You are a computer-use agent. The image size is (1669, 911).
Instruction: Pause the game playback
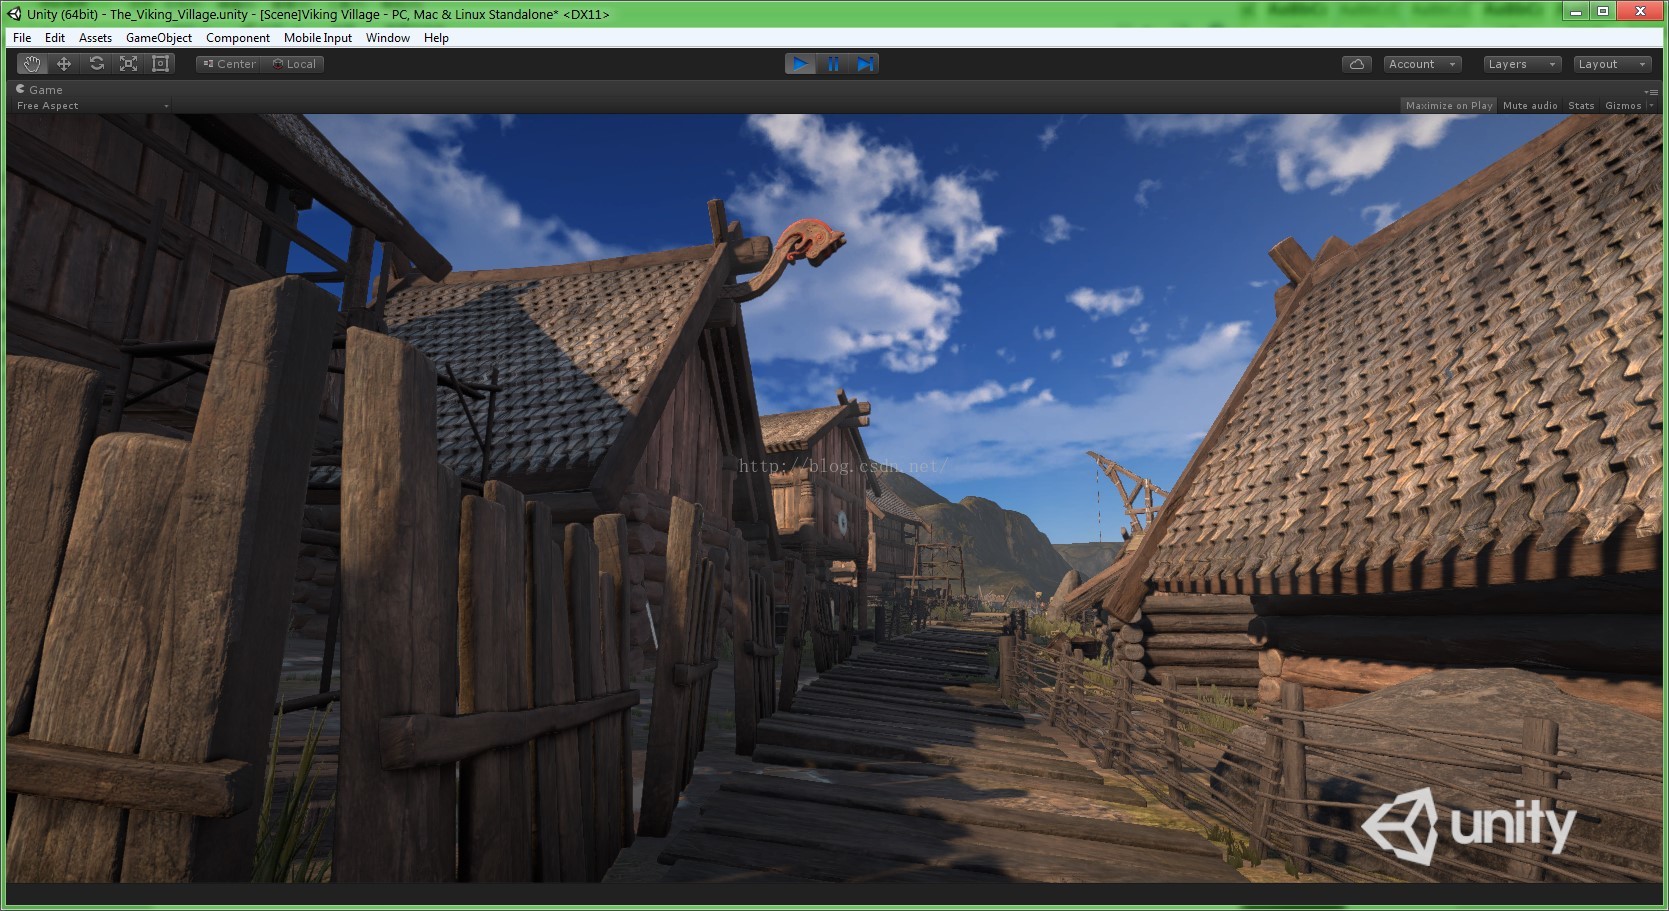tap(832, 64)
